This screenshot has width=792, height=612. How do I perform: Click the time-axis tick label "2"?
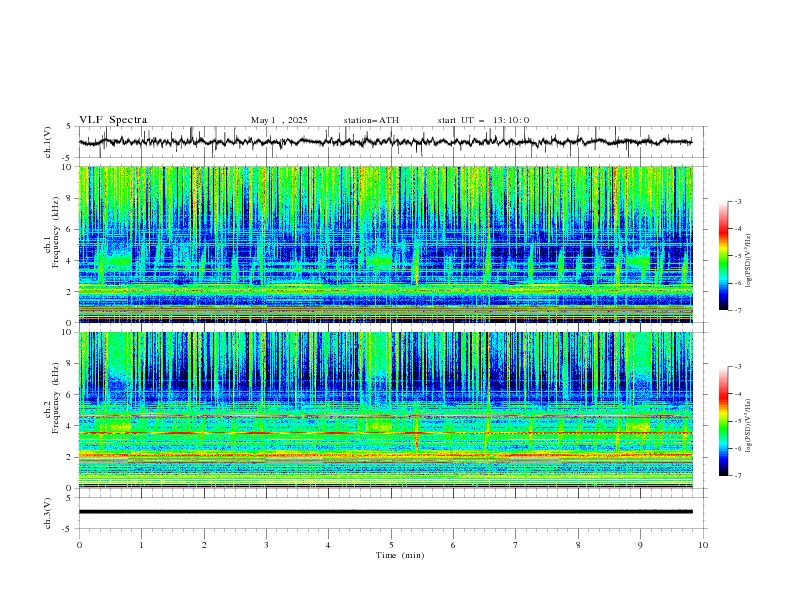point(204,545)
